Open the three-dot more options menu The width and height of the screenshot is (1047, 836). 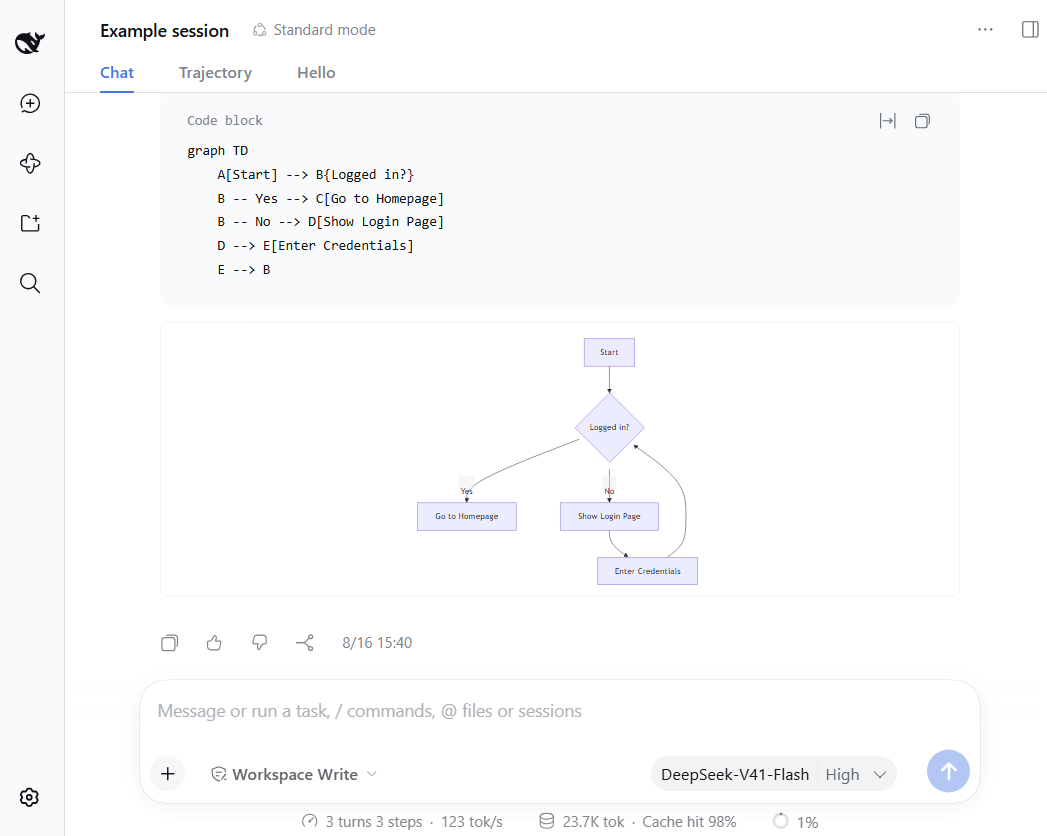click(x=985, y=29)
